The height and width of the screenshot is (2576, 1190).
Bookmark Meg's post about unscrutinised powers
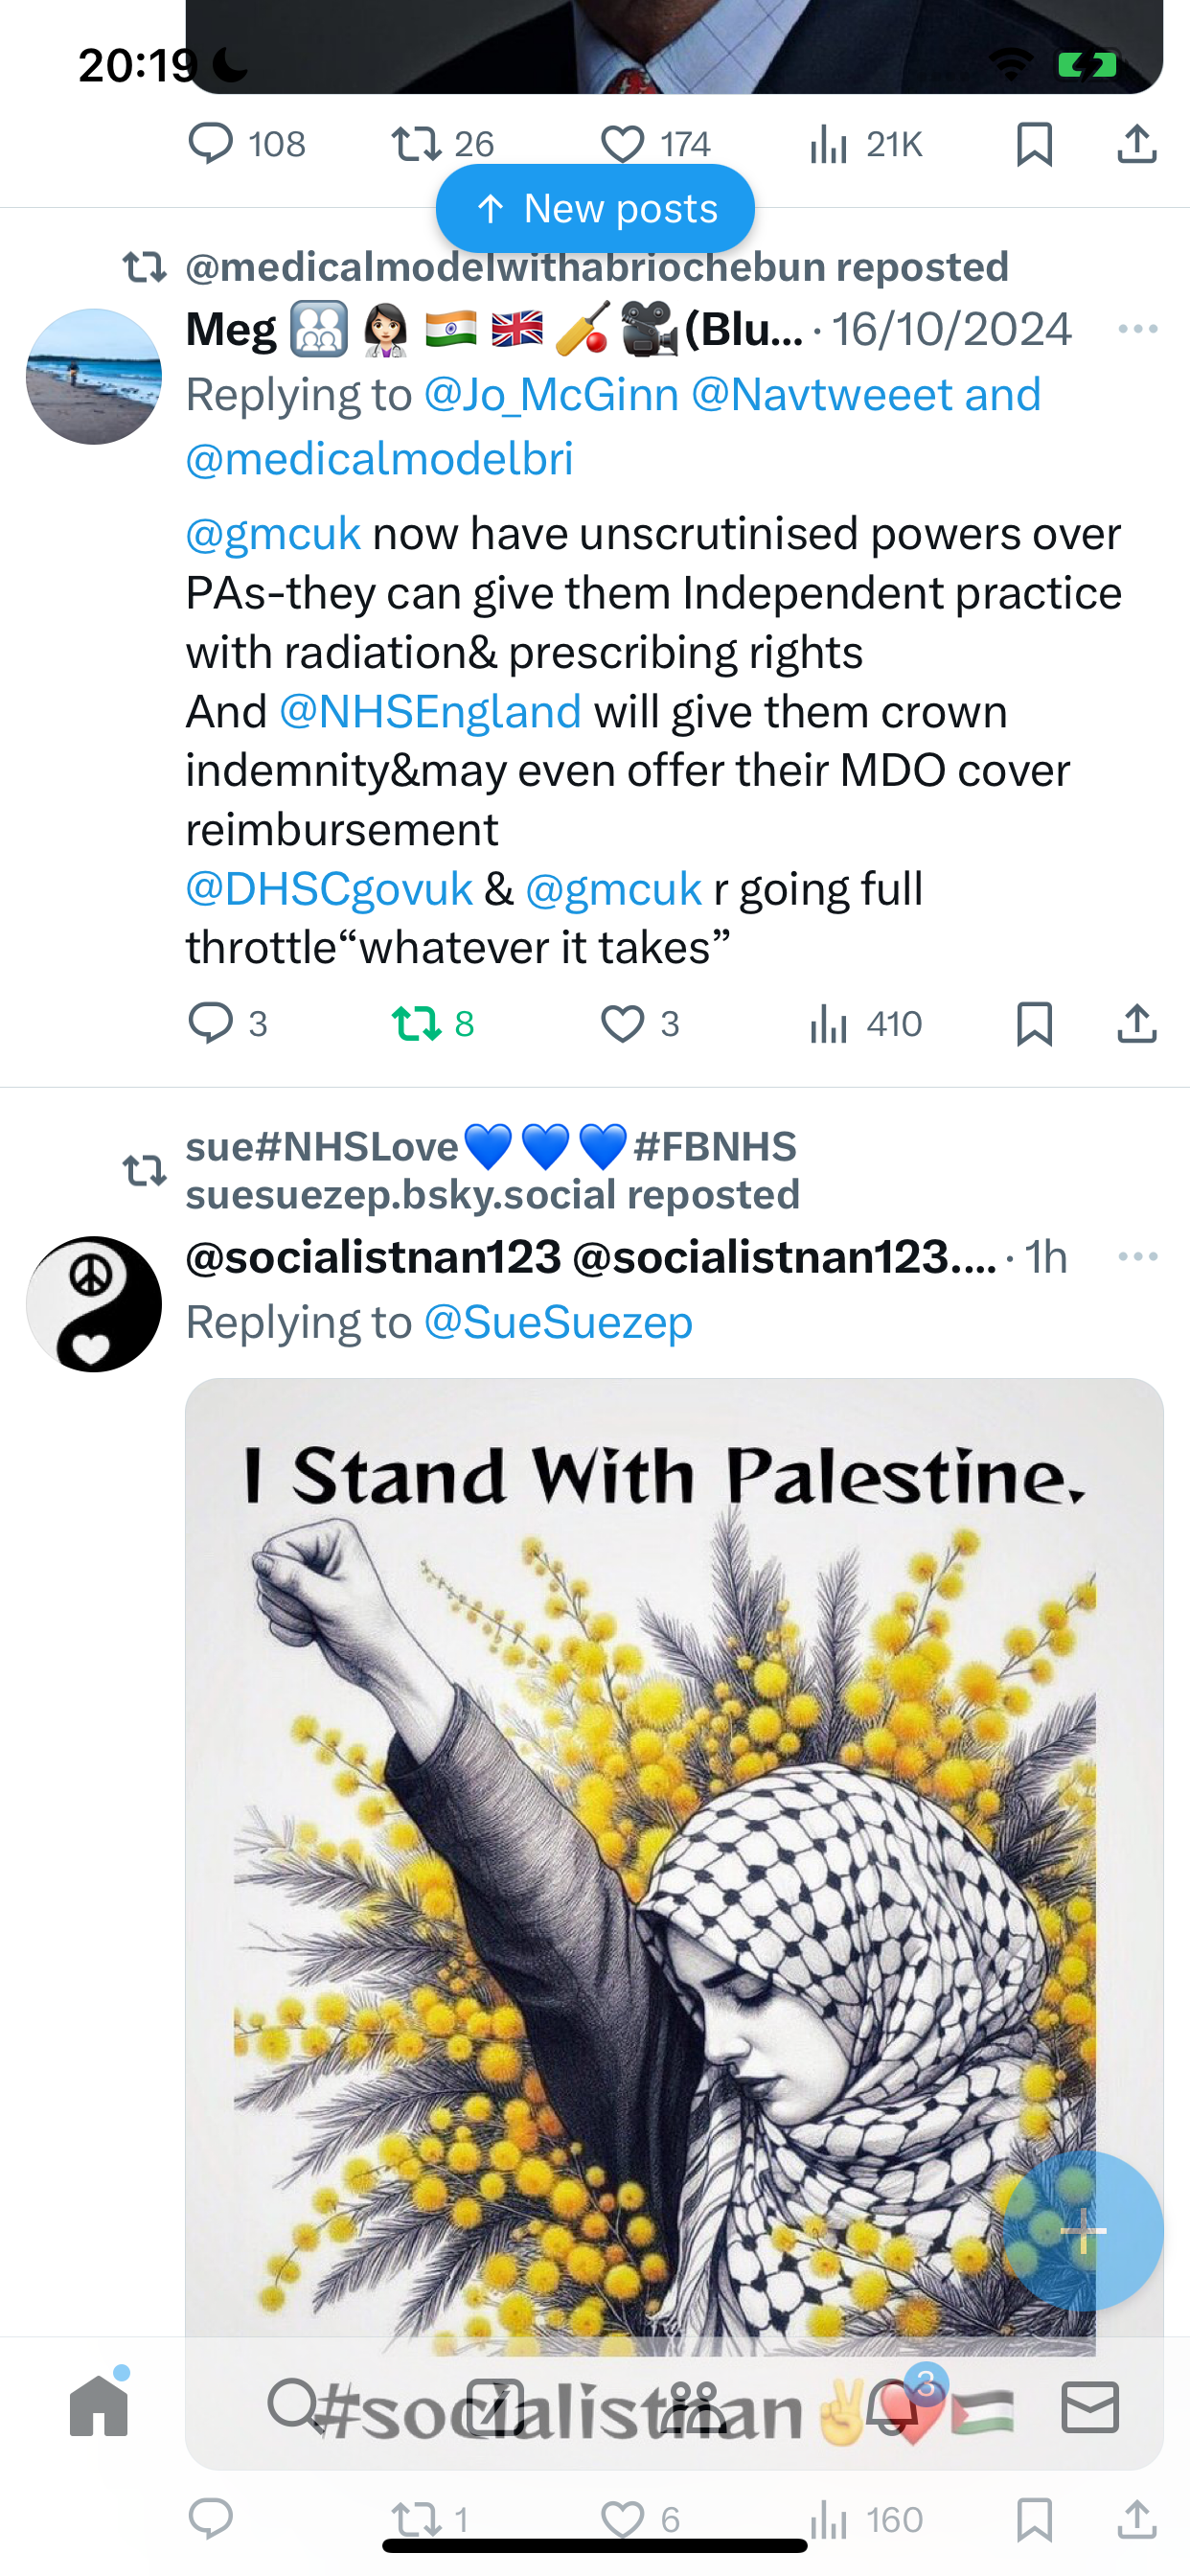coord(1034,1023)
